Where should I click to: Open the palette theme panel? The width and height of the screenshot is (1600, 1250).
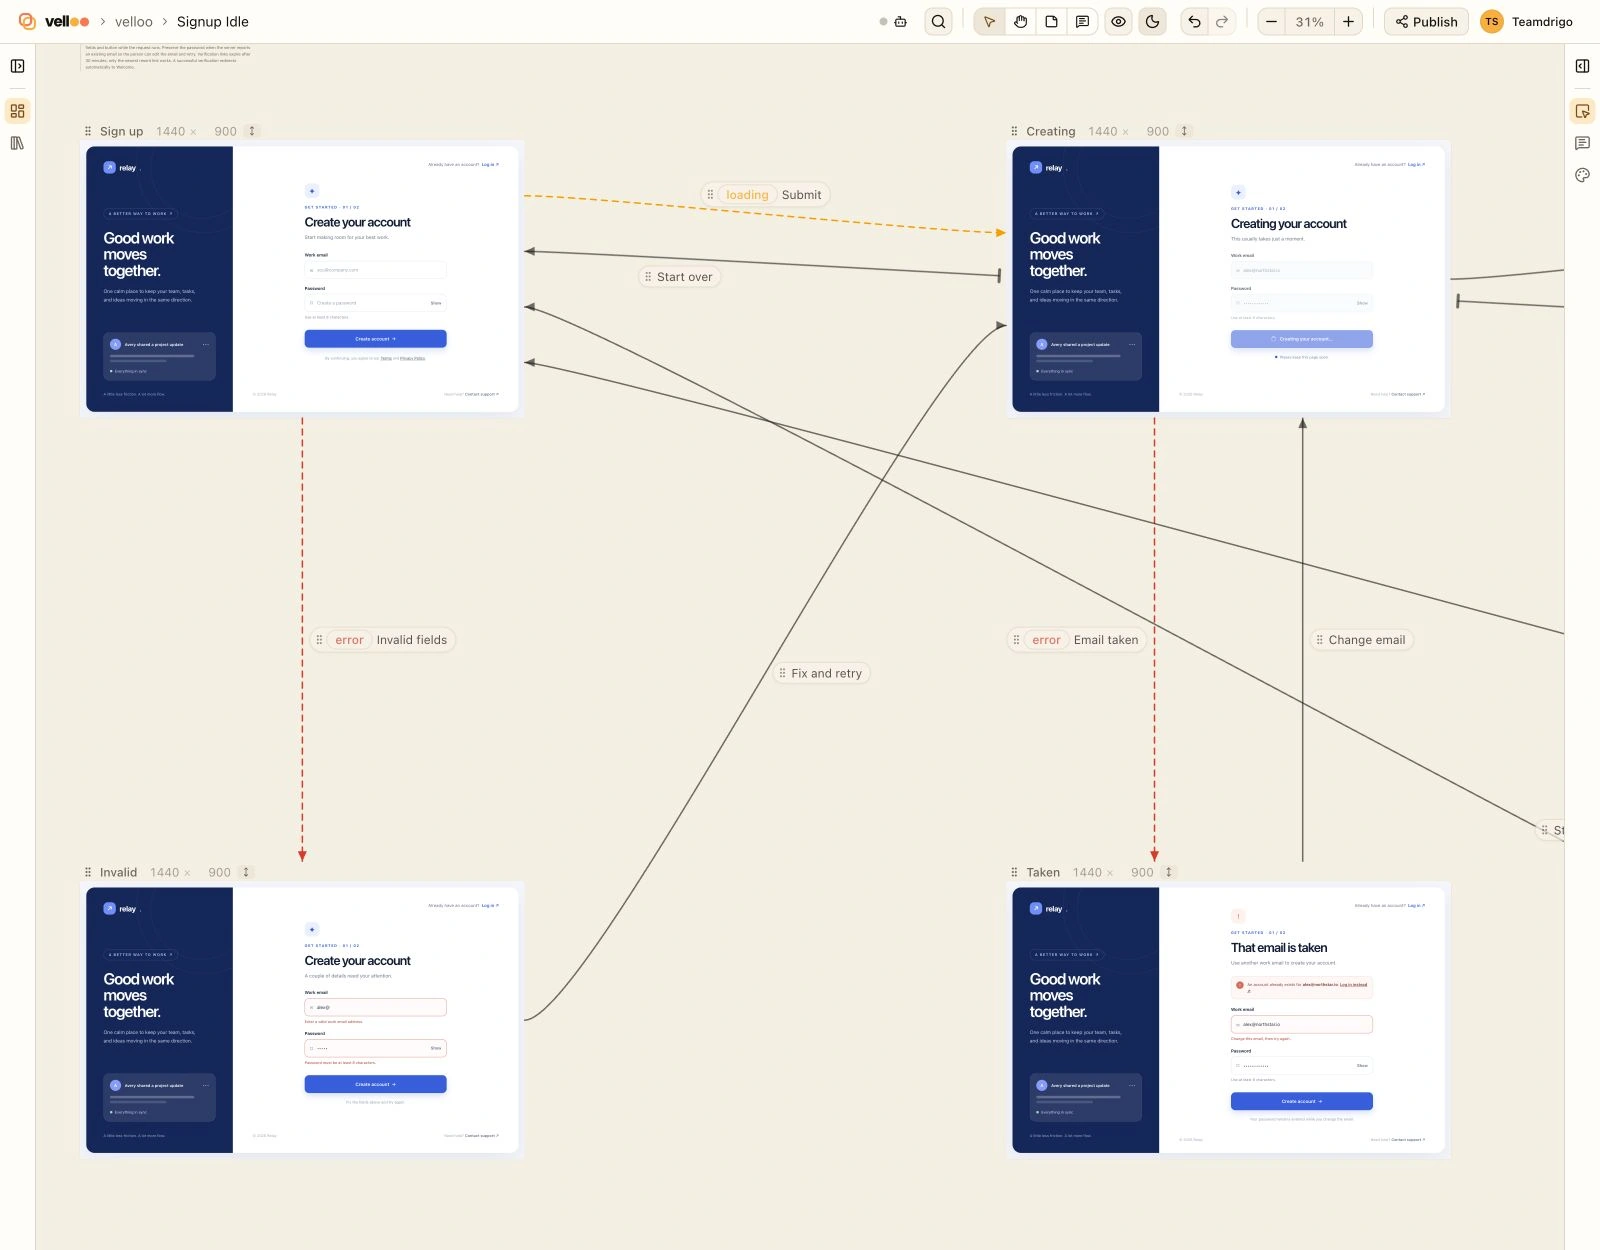tap(1582, 175)
